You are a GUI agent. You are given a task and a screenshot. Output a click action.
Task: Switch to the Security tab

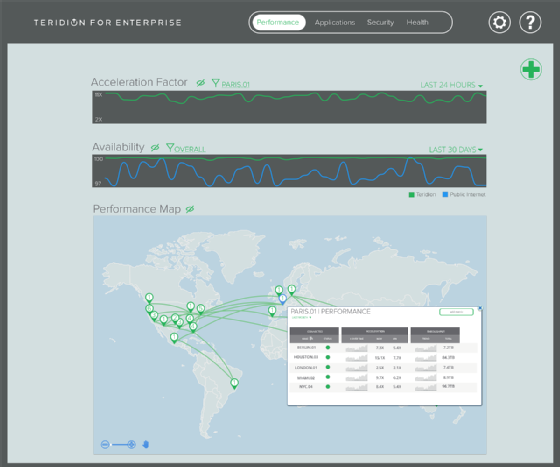pos(380,22)
